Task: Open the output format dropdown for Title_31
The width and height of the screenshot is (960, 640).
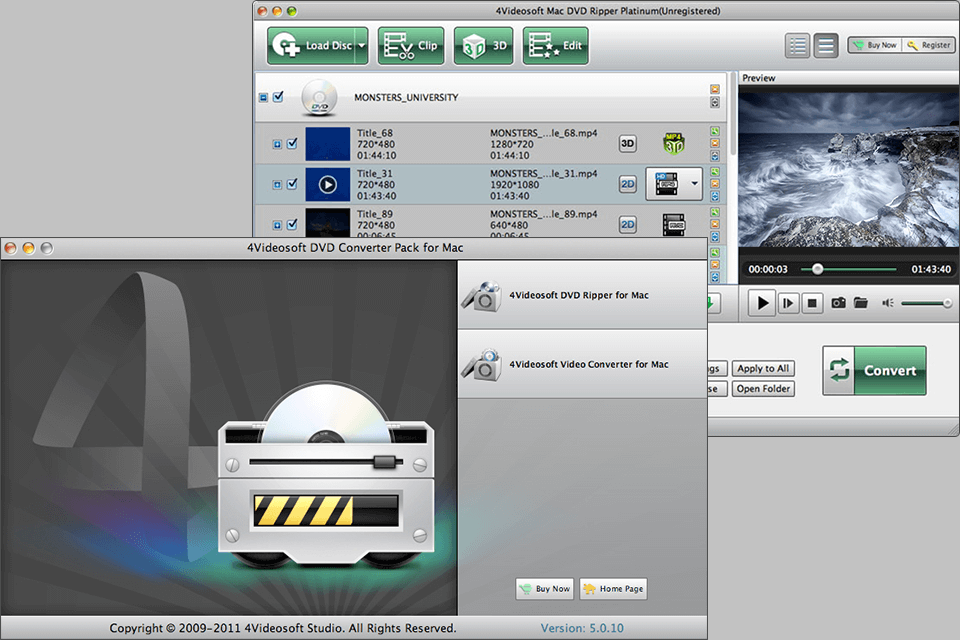Action: [692, 184]
